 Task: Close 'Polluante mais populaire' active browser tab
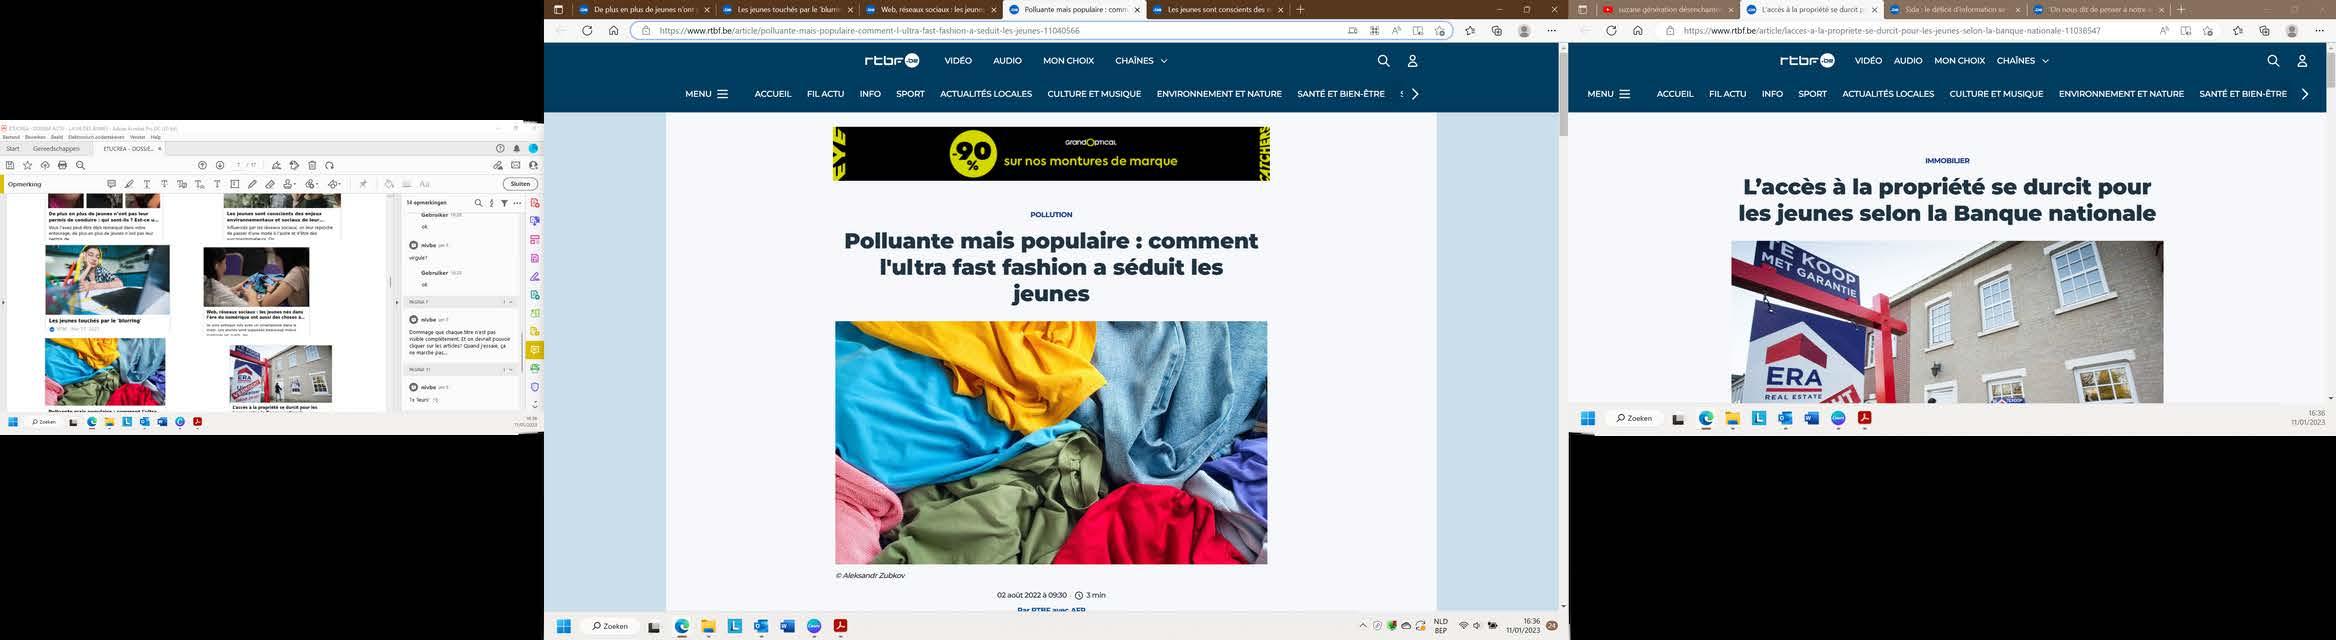click(1137, 10)
